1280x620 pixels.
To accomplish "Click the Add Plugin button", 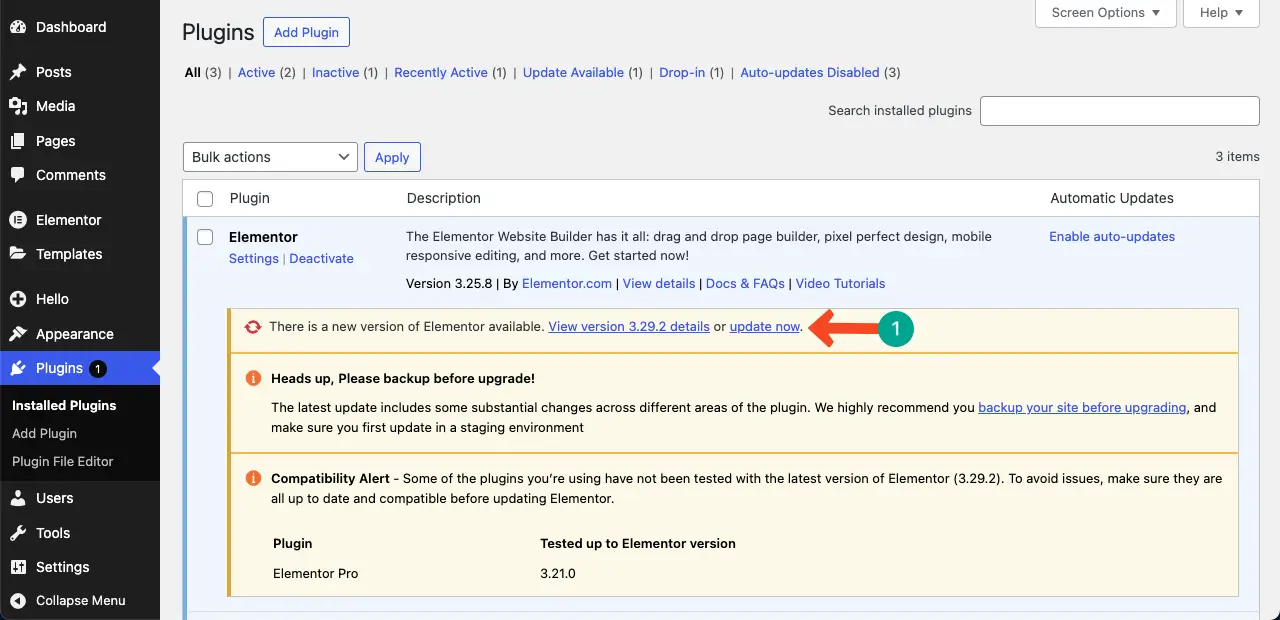I will [x=306, y=32].
